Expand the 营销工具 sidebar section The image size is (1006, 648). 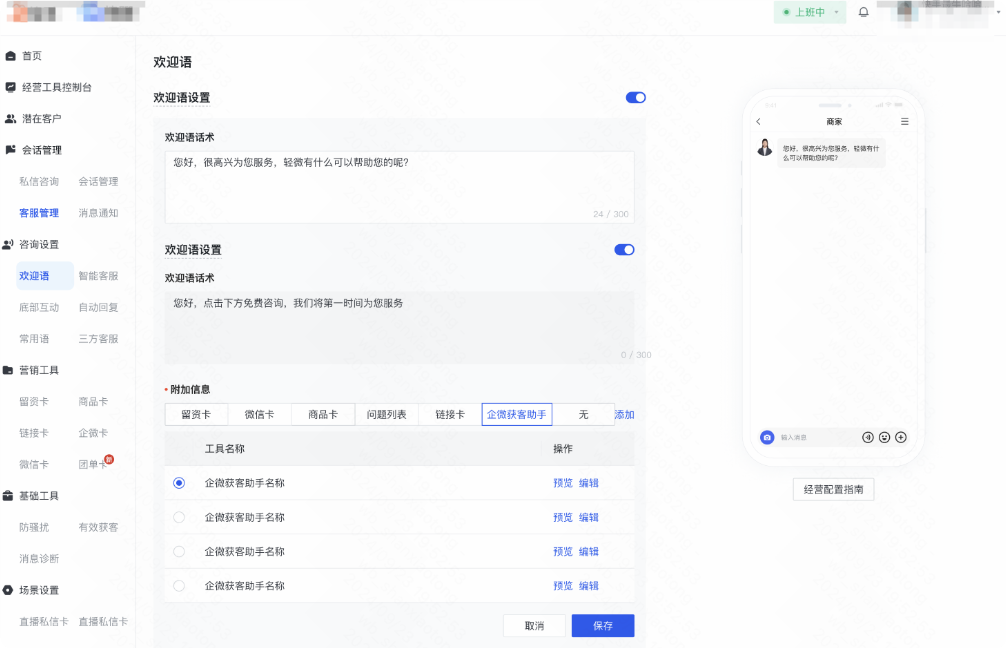(x=38, y=370)
